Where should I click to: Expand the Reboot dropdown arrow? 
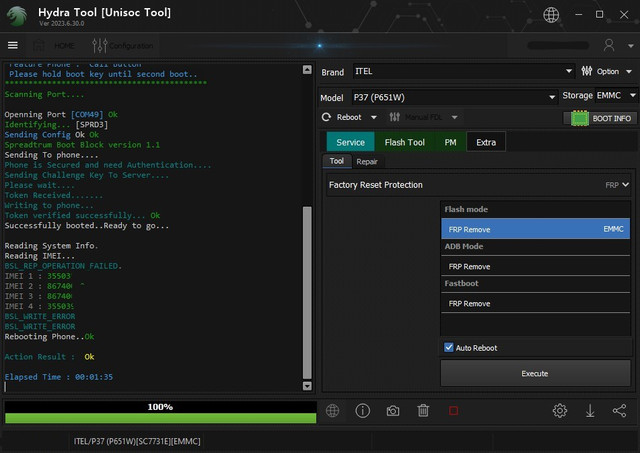point(373,118)
